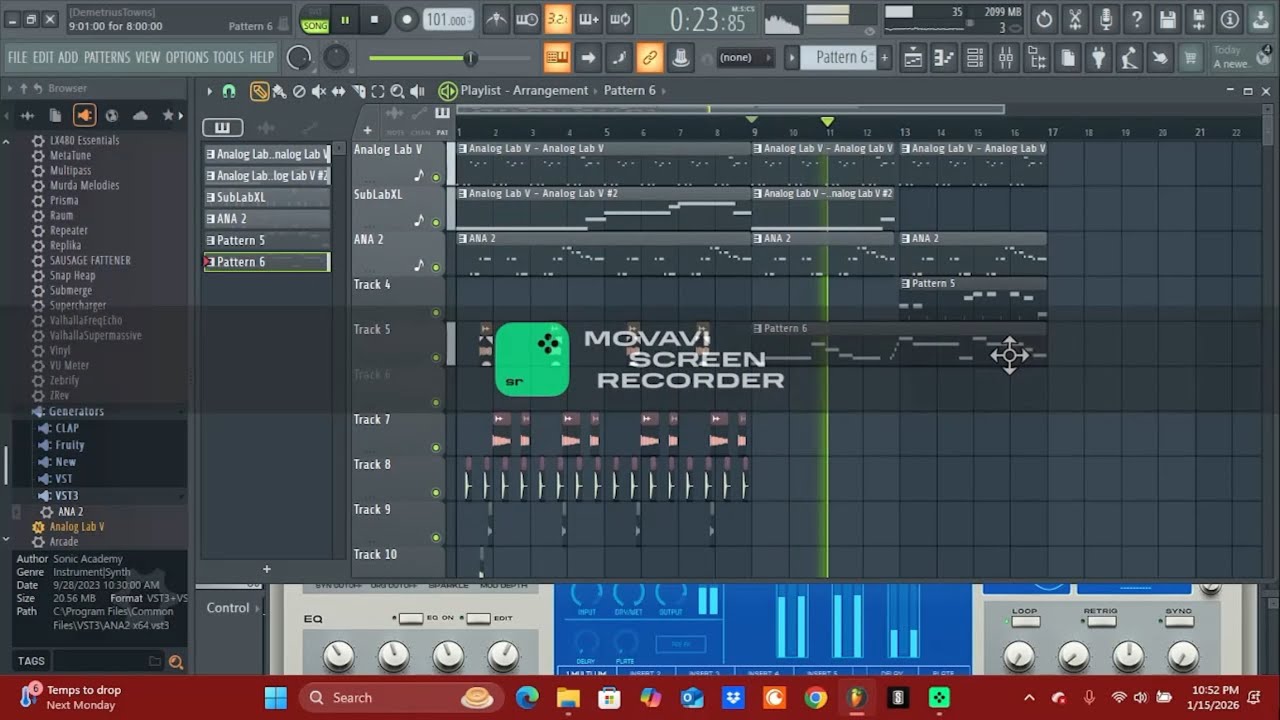Mute the Analog Lab V track
Viewport: 1280px width, 720px height.
click(436, 177)
